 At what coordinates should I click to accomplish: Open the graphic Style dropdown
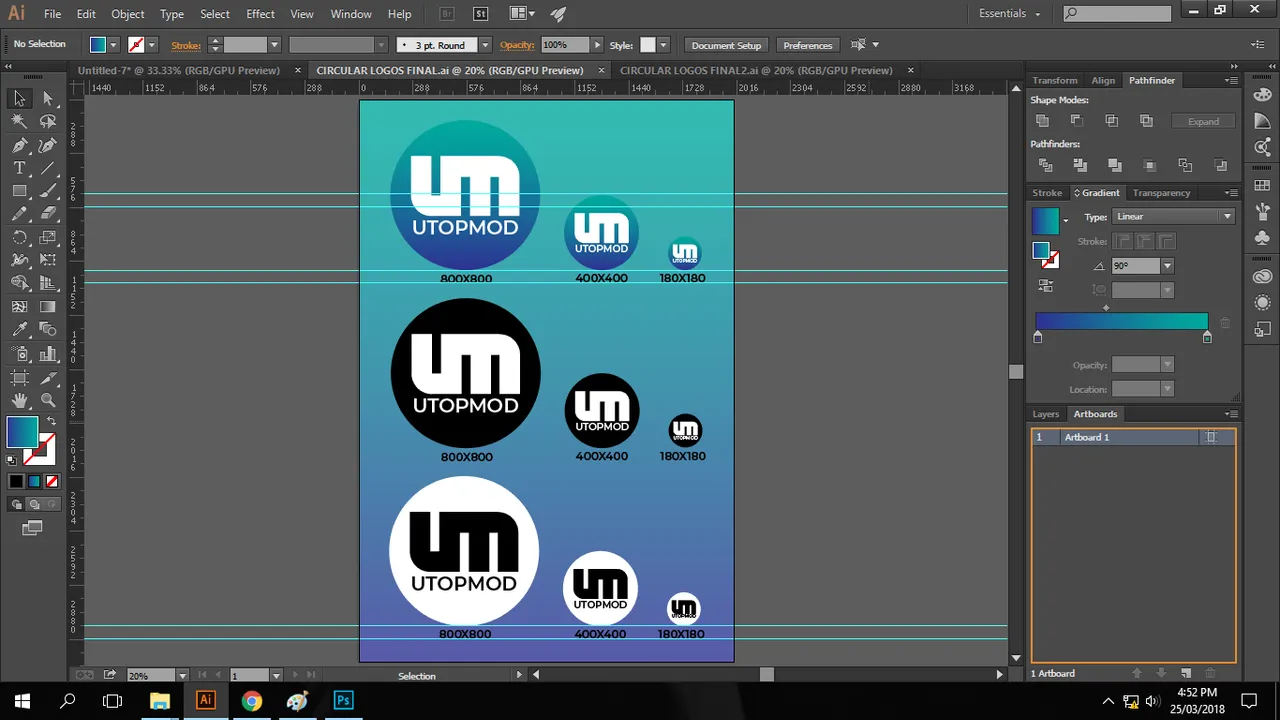[664, 45]
